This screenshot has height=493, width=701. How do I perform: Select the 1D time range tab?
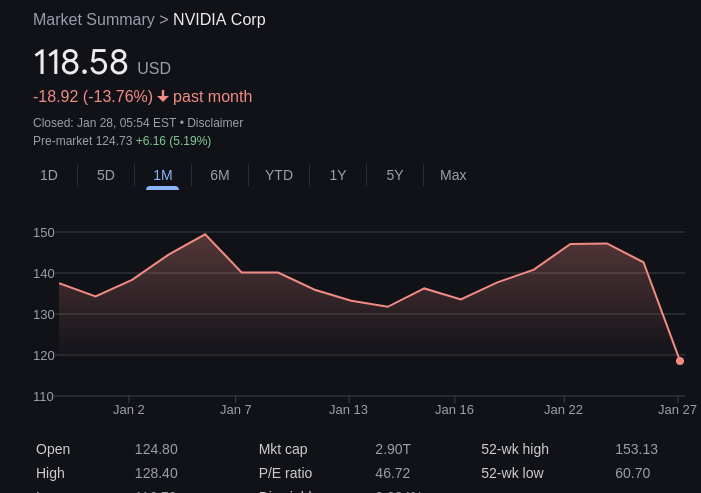point(49,175)
